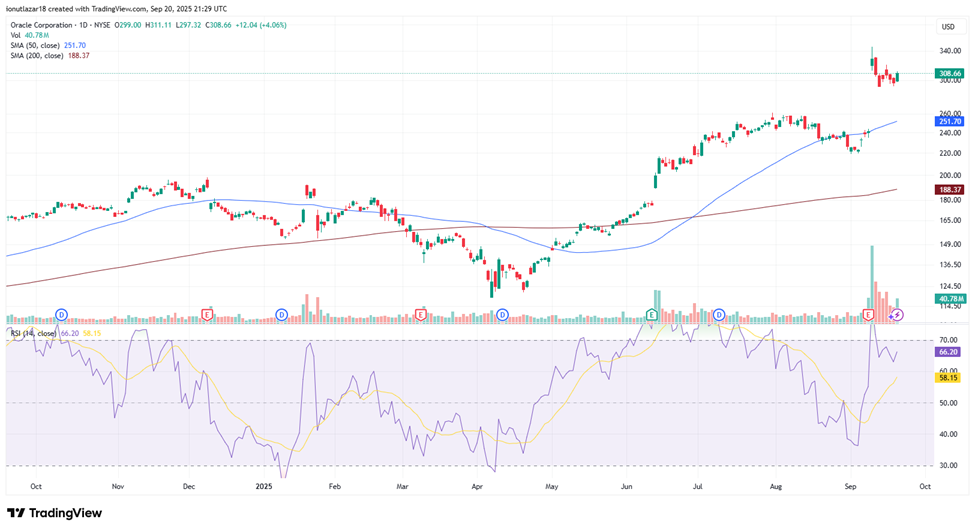
Task: Click the purple lightning bolt event icon
Action: pyautogui.click(x=897, y=314)
